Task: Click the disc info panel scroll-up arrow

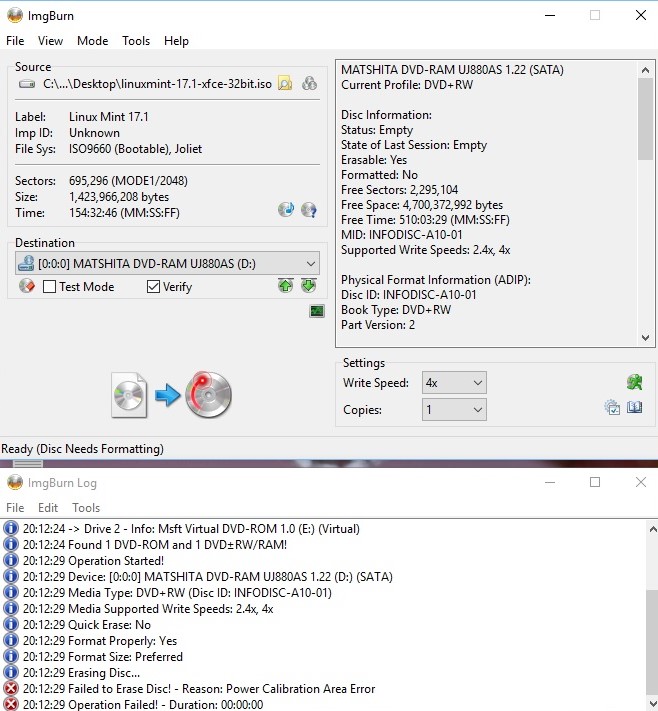Action: [x=645, y=70]
